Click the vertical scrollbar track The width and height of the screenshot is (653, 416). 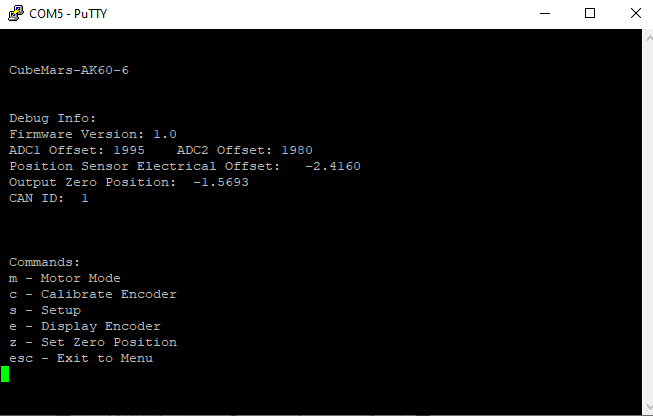pyautogui.click(x=649, y=222)
